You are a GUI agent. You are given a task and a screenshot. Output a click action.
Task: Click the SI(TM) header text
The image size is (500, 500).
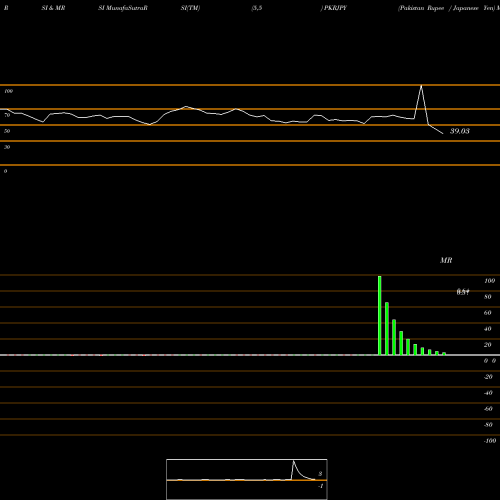190,8
